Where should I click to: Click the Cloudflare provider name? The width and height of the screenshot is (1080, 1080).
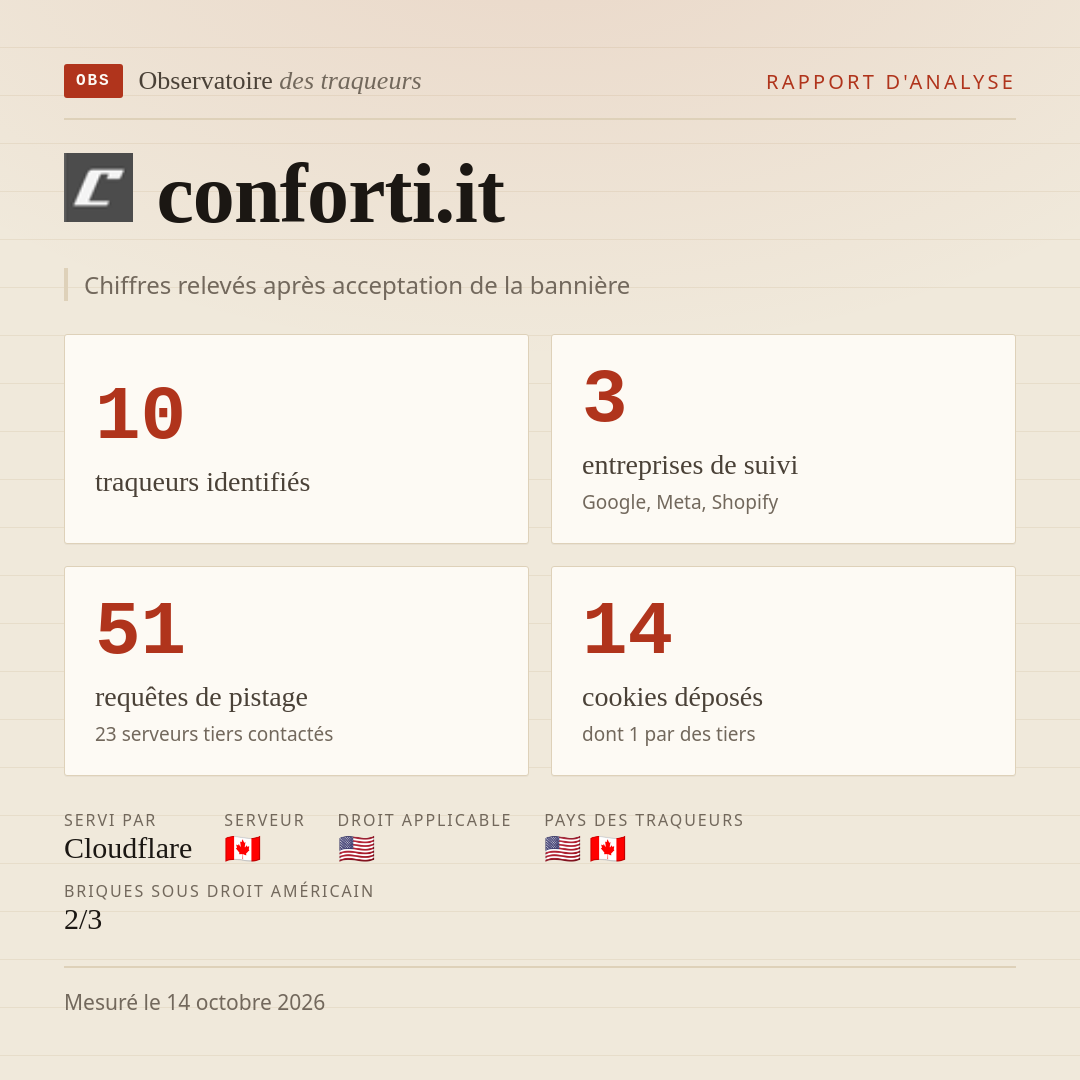point(128,849)
